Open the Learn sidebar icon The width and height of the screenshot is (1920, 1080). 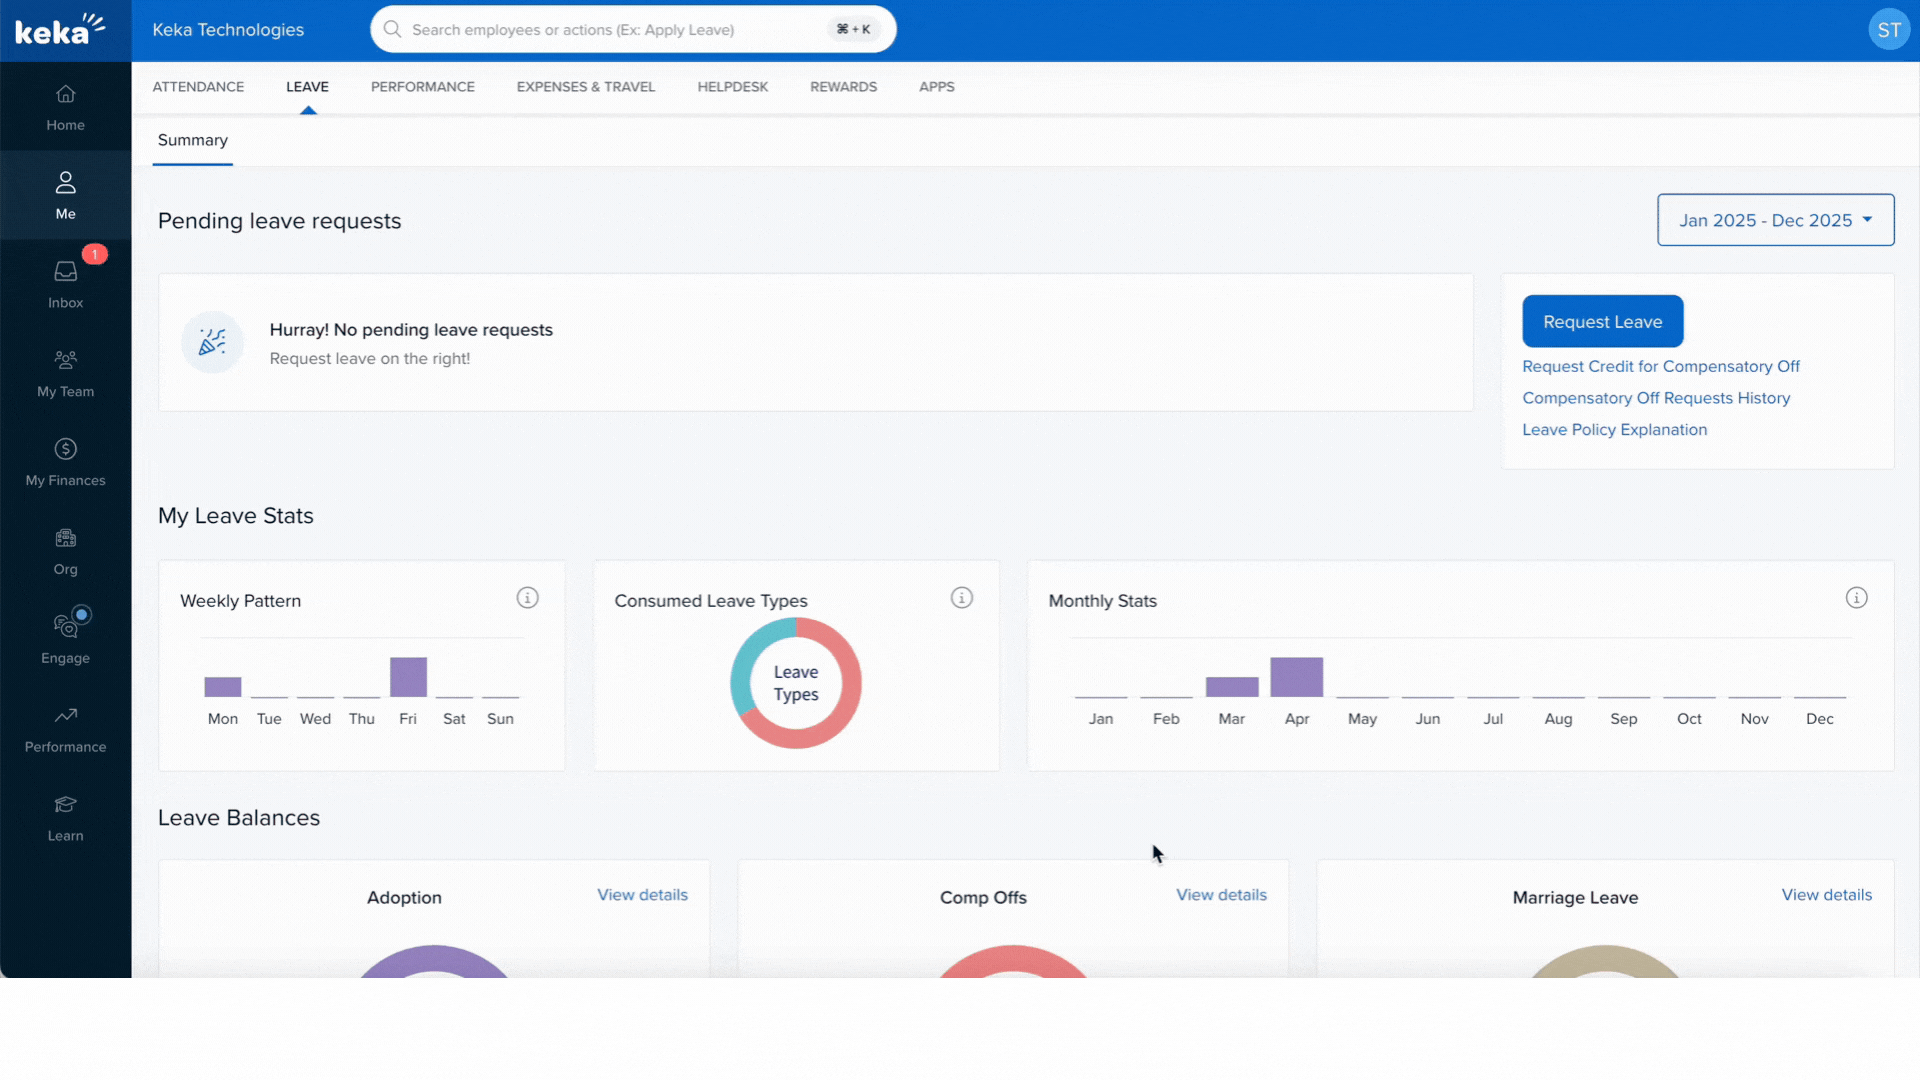(x=65, y=817)
